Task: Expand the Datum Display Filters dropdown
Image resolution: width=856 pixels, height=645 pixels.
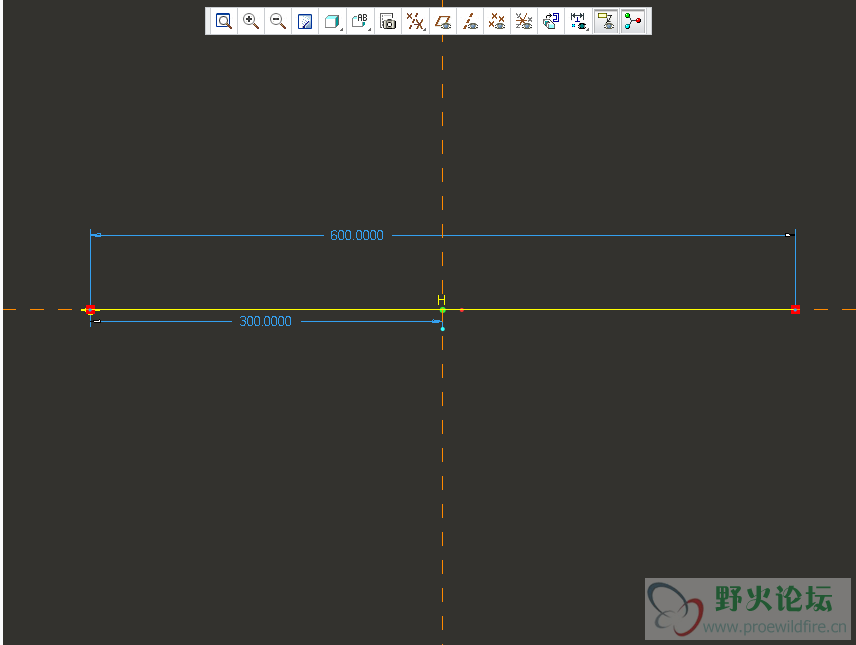Action: 415,21
